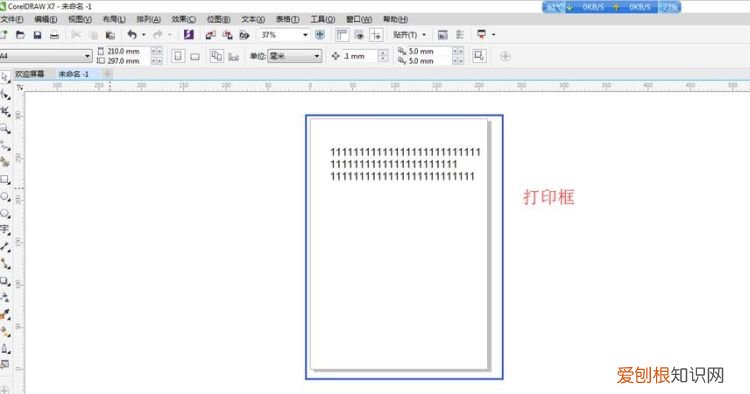Image resolution: width=750 pixels, height=394 pixels.
Task: Select the Color Eyedropper tool
Action: [x=5, y=314]
